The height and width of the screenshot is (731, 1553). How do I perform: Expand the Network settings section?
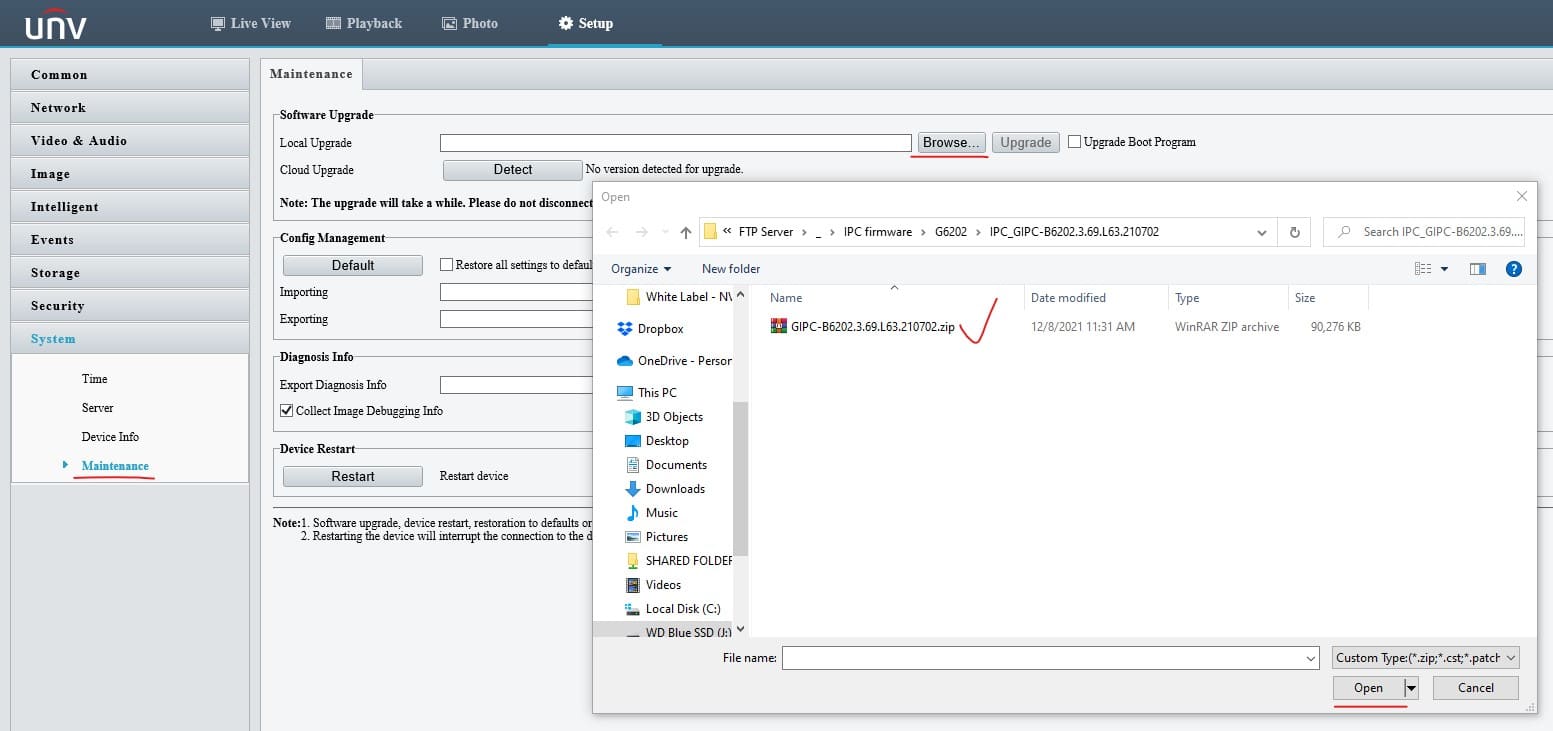[x=130, y=108]
